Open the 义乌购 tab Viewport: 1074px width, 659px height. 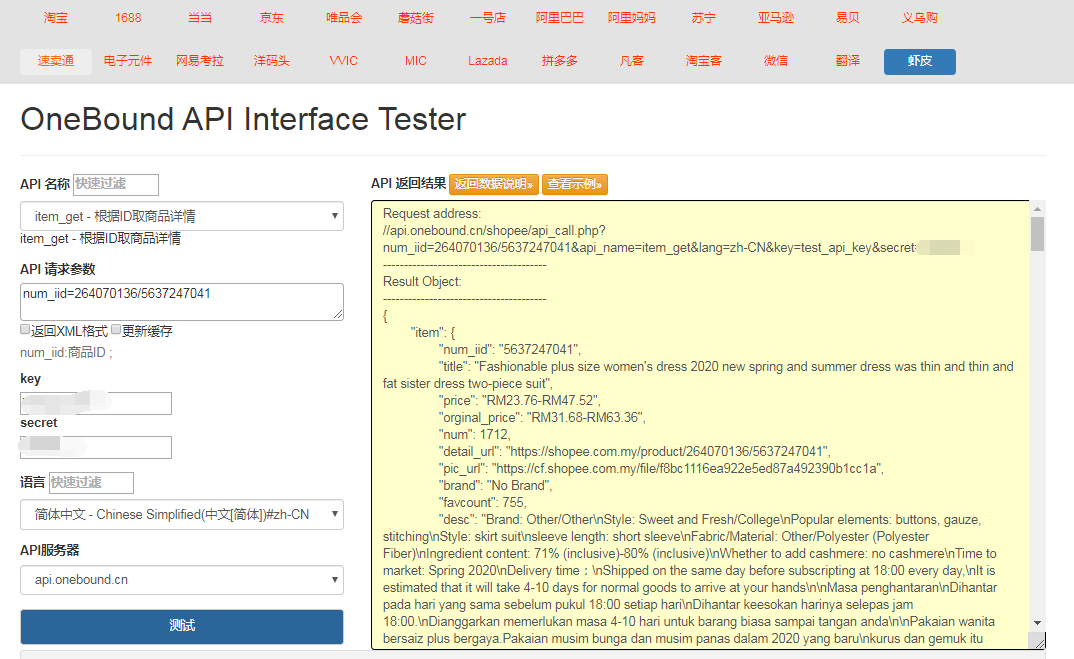click(919, 18)
